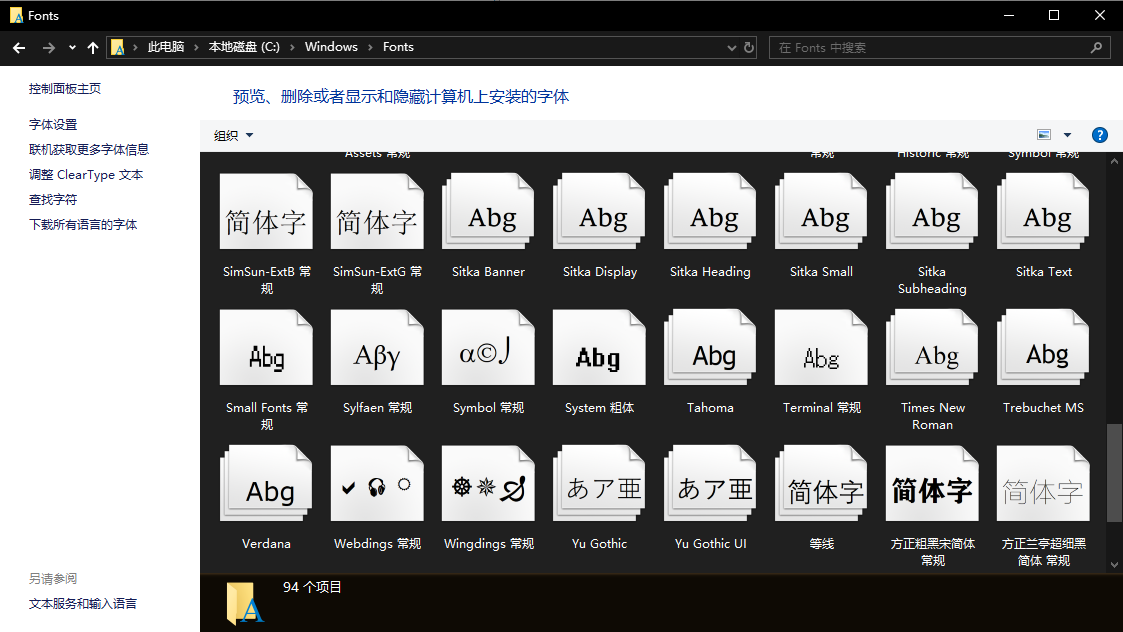The width and height of the screenshot is (1123, 632).
Task: Click the scrollbar up arrow
Action: pos(1114,161)
